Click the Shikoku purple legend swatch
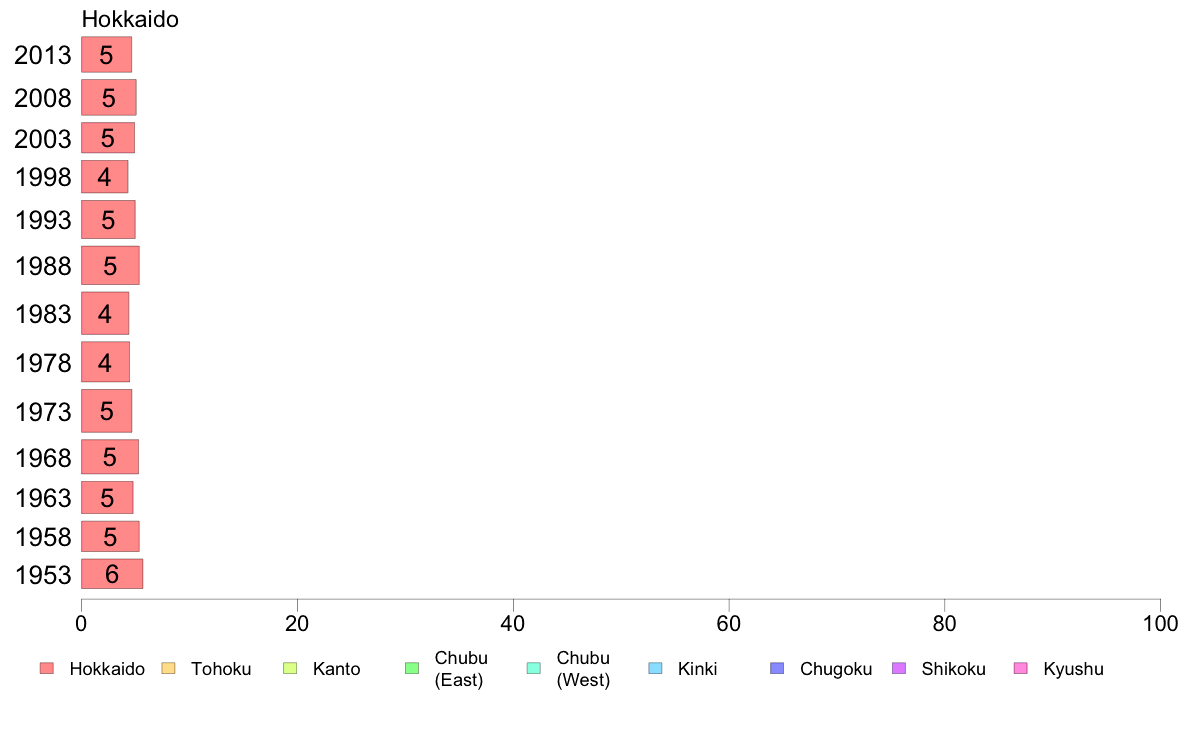 tap(899, 668)
